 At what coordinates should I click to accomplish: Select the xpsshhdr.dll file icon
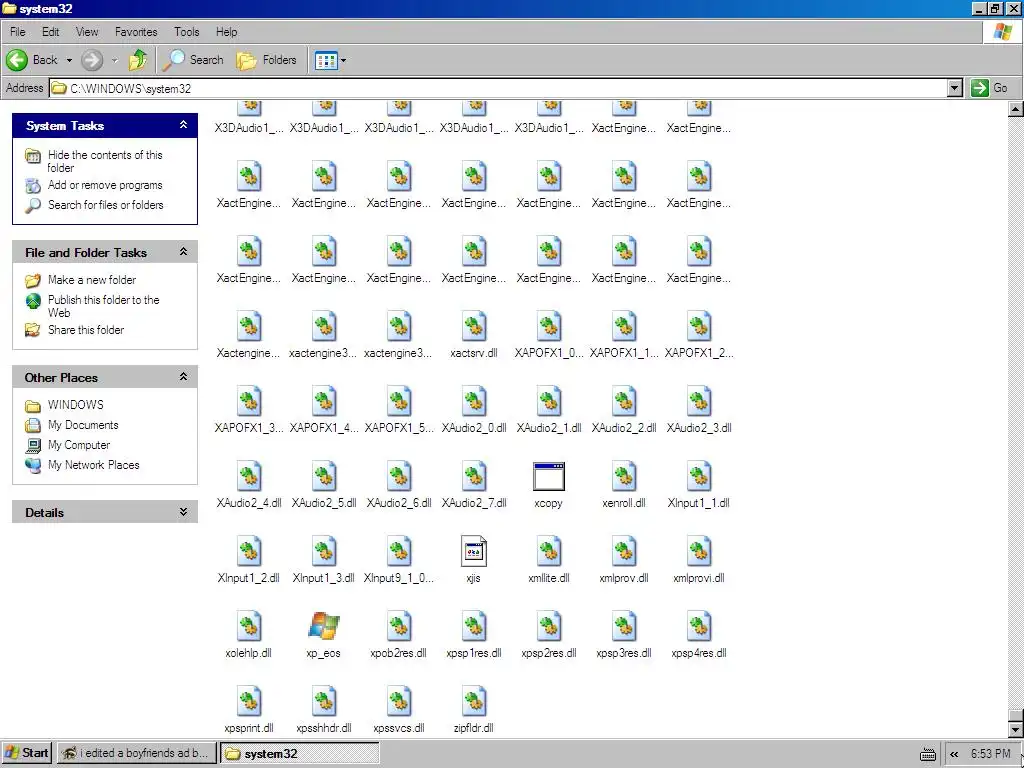click(324, 701)
